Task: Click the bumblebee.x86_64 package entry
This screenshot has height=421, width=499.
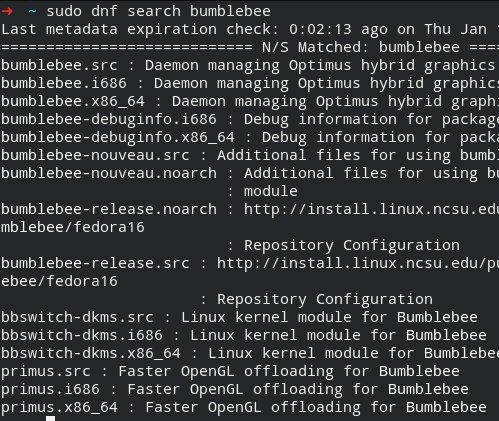Action: pyautogui.click(x=73, y=101)
